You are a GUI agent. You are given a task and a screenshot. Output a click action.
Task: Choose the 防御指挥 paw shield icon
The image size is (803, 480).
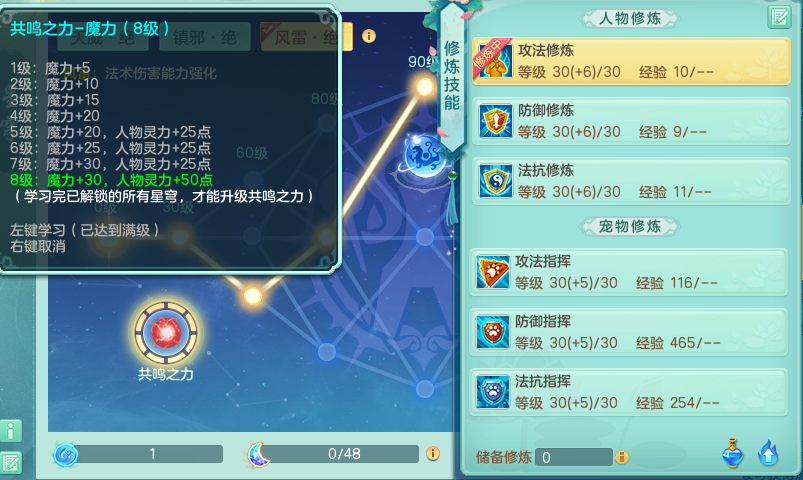(x=493, y=332)
